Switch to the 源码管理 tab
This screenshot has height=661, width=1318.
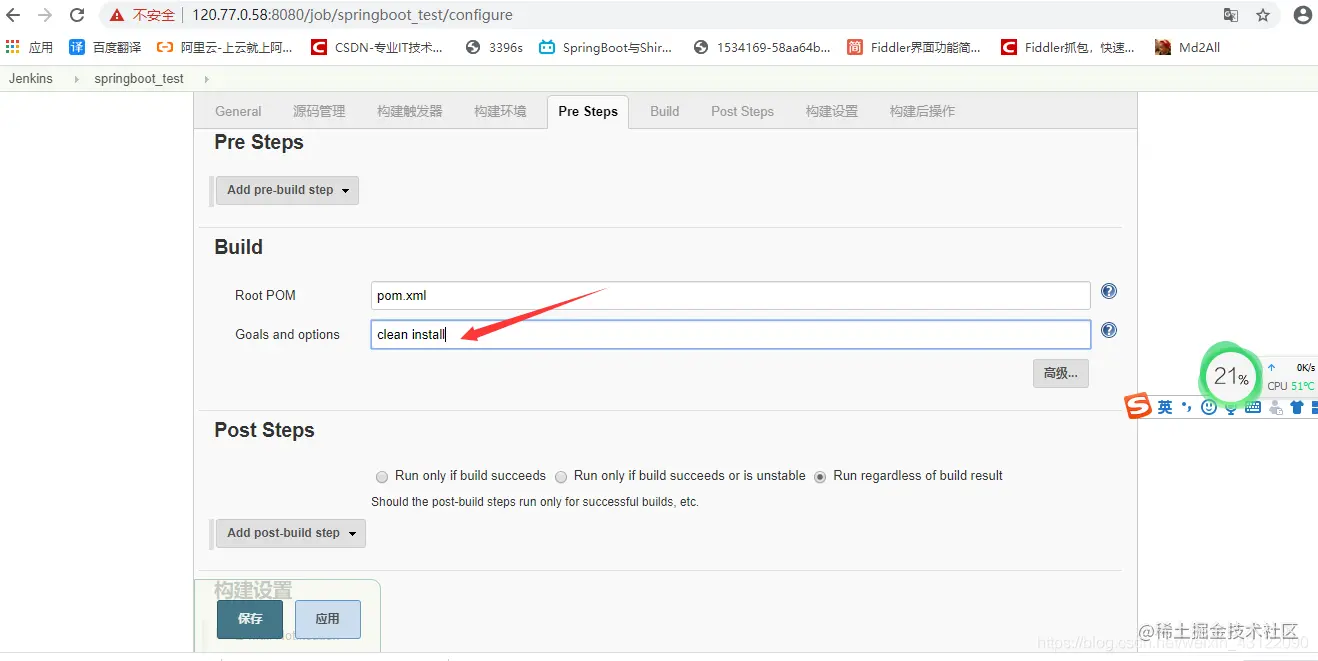319,111
